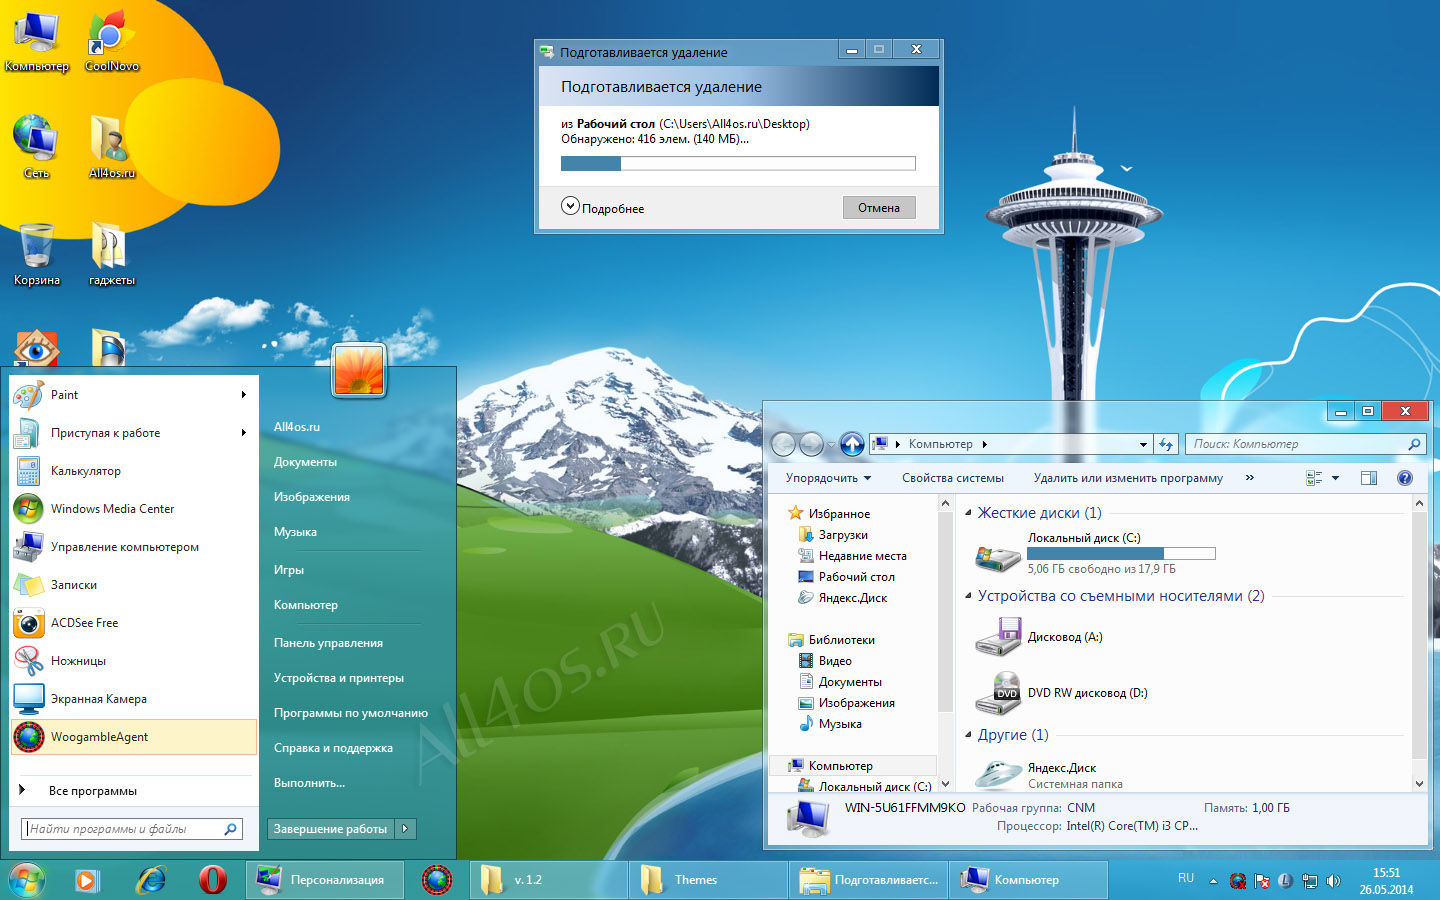Click the Start orb button
Viewport: 1440px width, 900px height.
coord(27,880)
